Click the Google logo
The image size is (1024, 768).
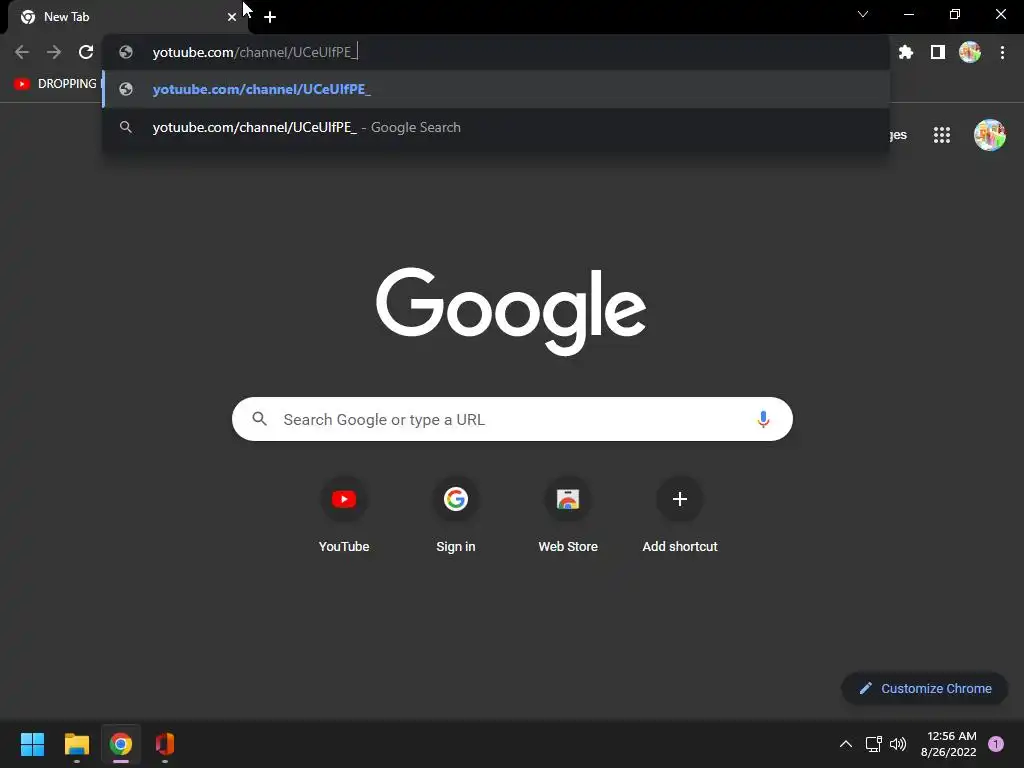click(511, 311)
